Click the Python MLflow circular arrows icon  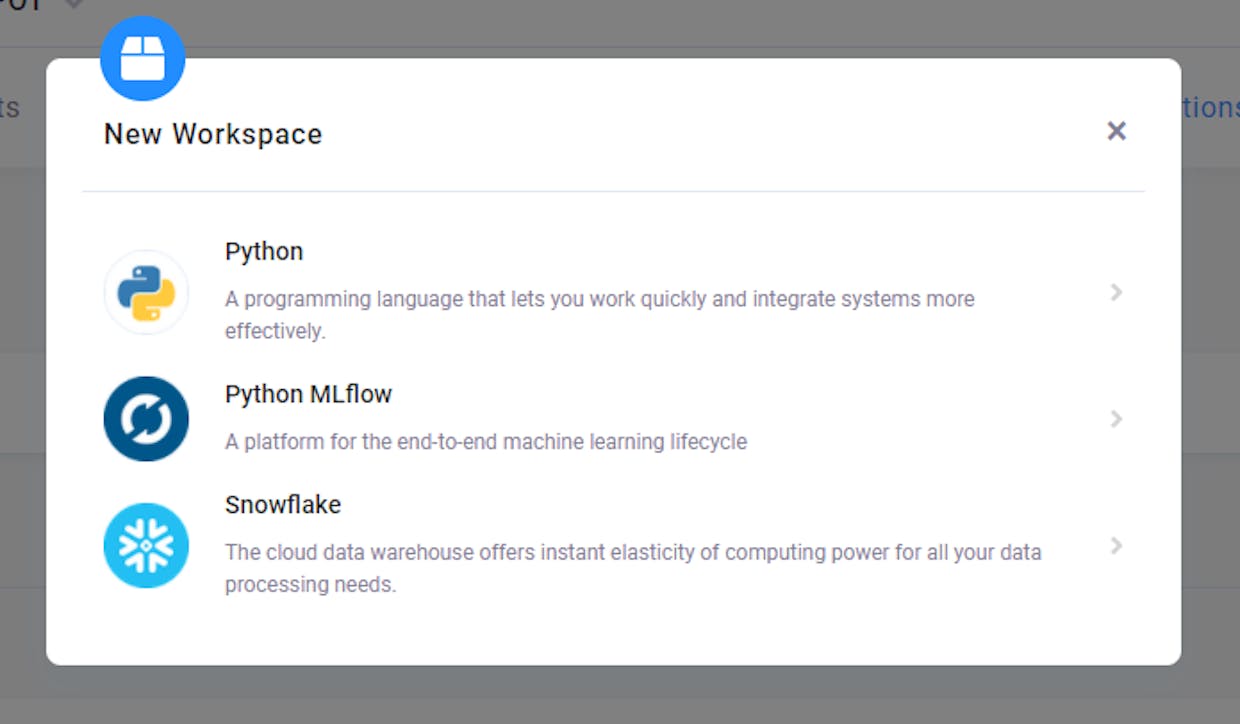click(x=146, y=419)
